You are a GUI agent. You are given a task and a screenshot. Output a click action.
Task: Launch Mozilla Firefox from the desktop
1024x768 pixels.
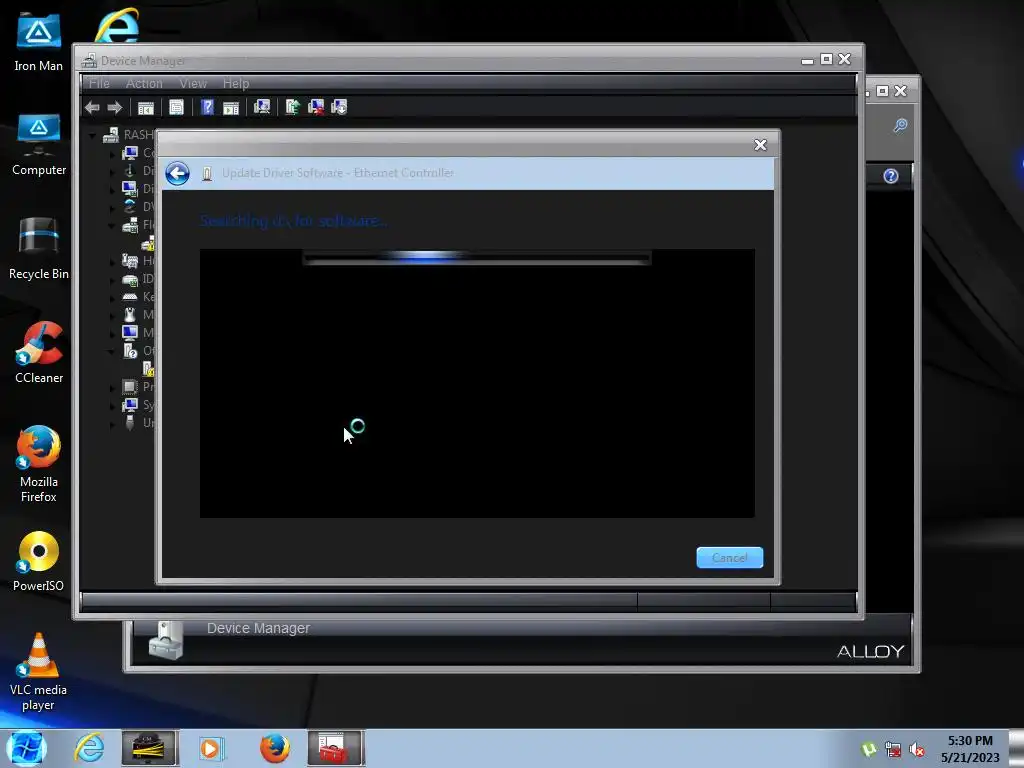[x=39, y=464]
